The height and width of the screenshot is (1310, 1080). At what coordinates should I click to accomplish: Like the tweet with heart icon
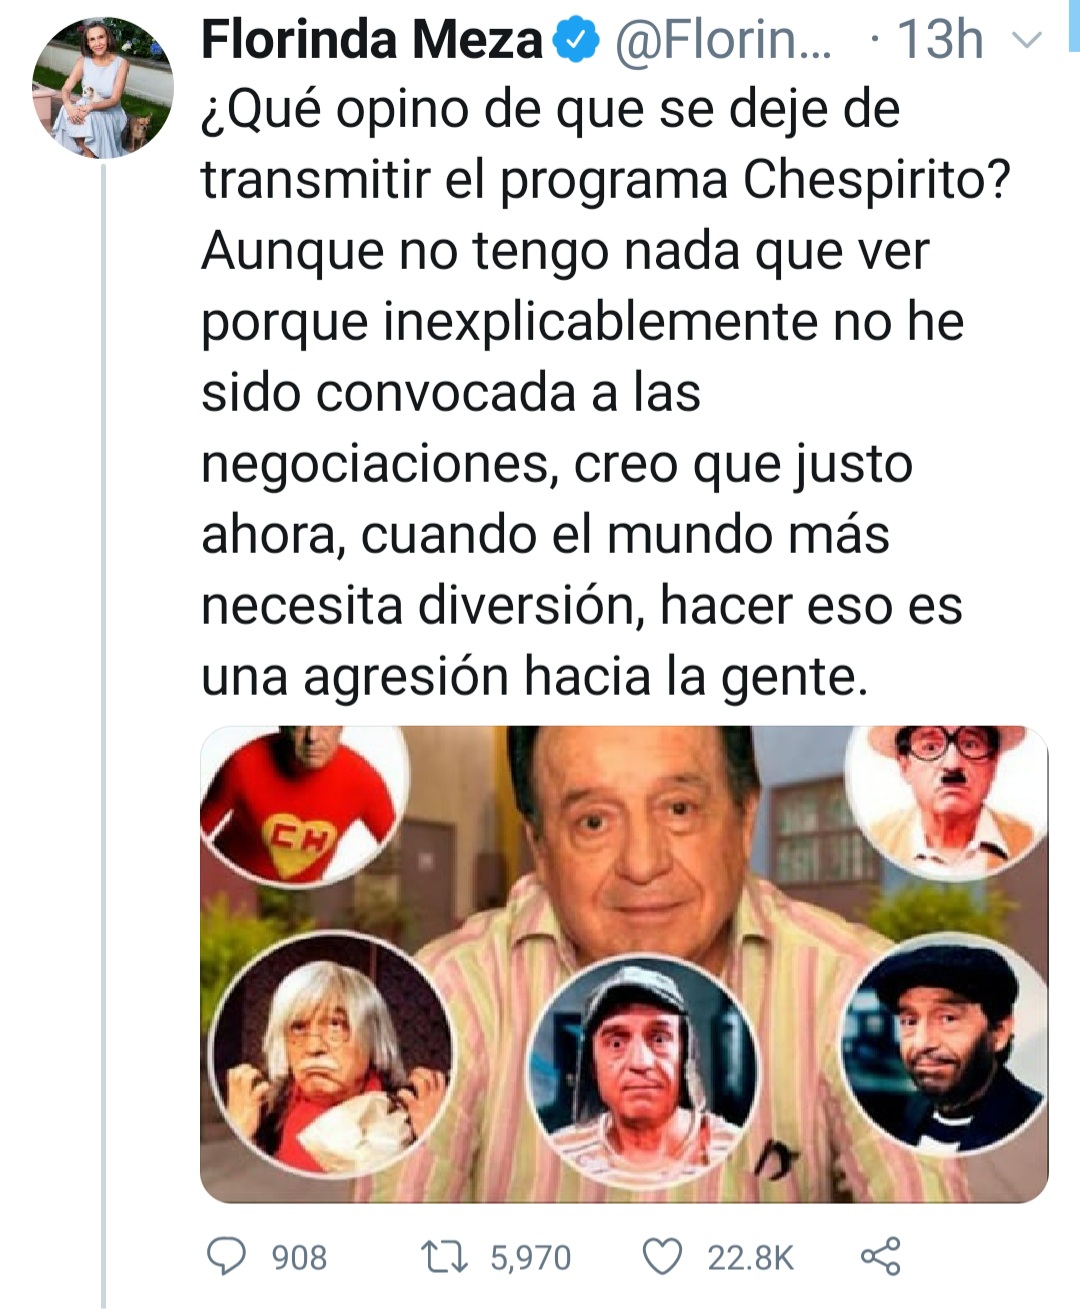662,1257
